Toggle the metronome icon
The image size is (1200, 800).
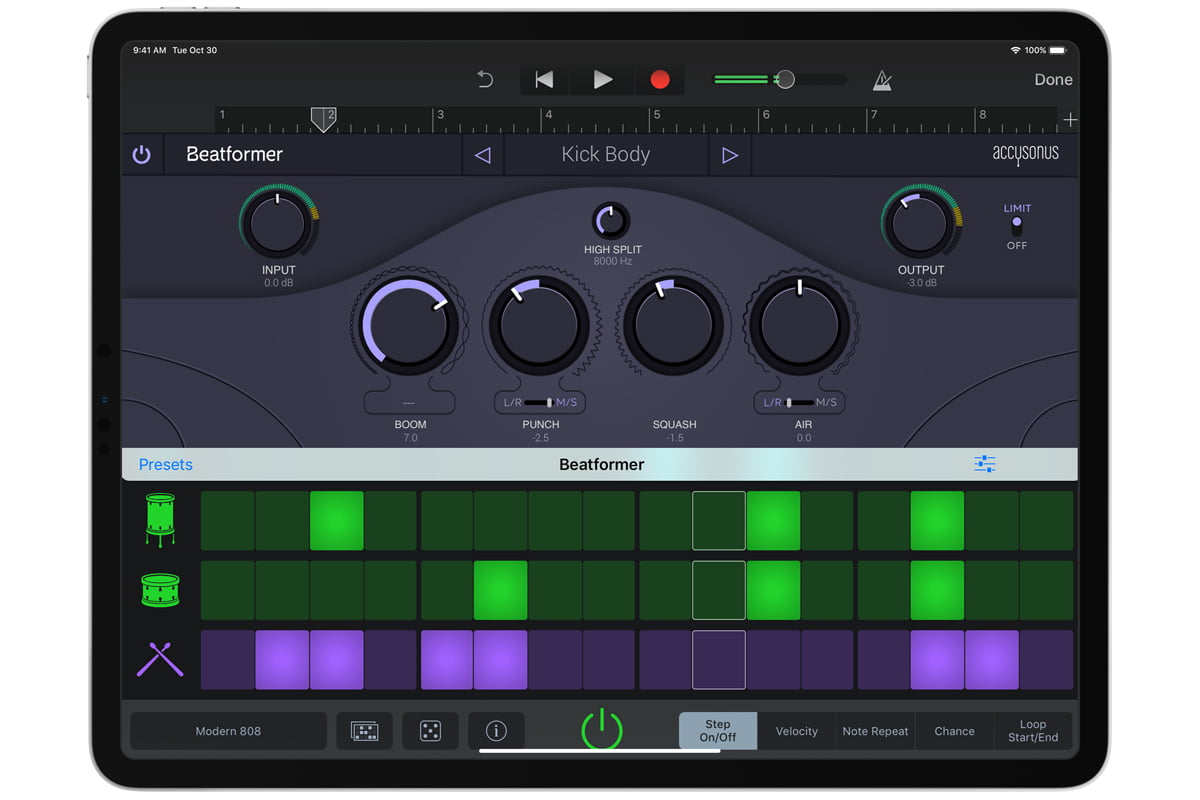pos(882,80)
